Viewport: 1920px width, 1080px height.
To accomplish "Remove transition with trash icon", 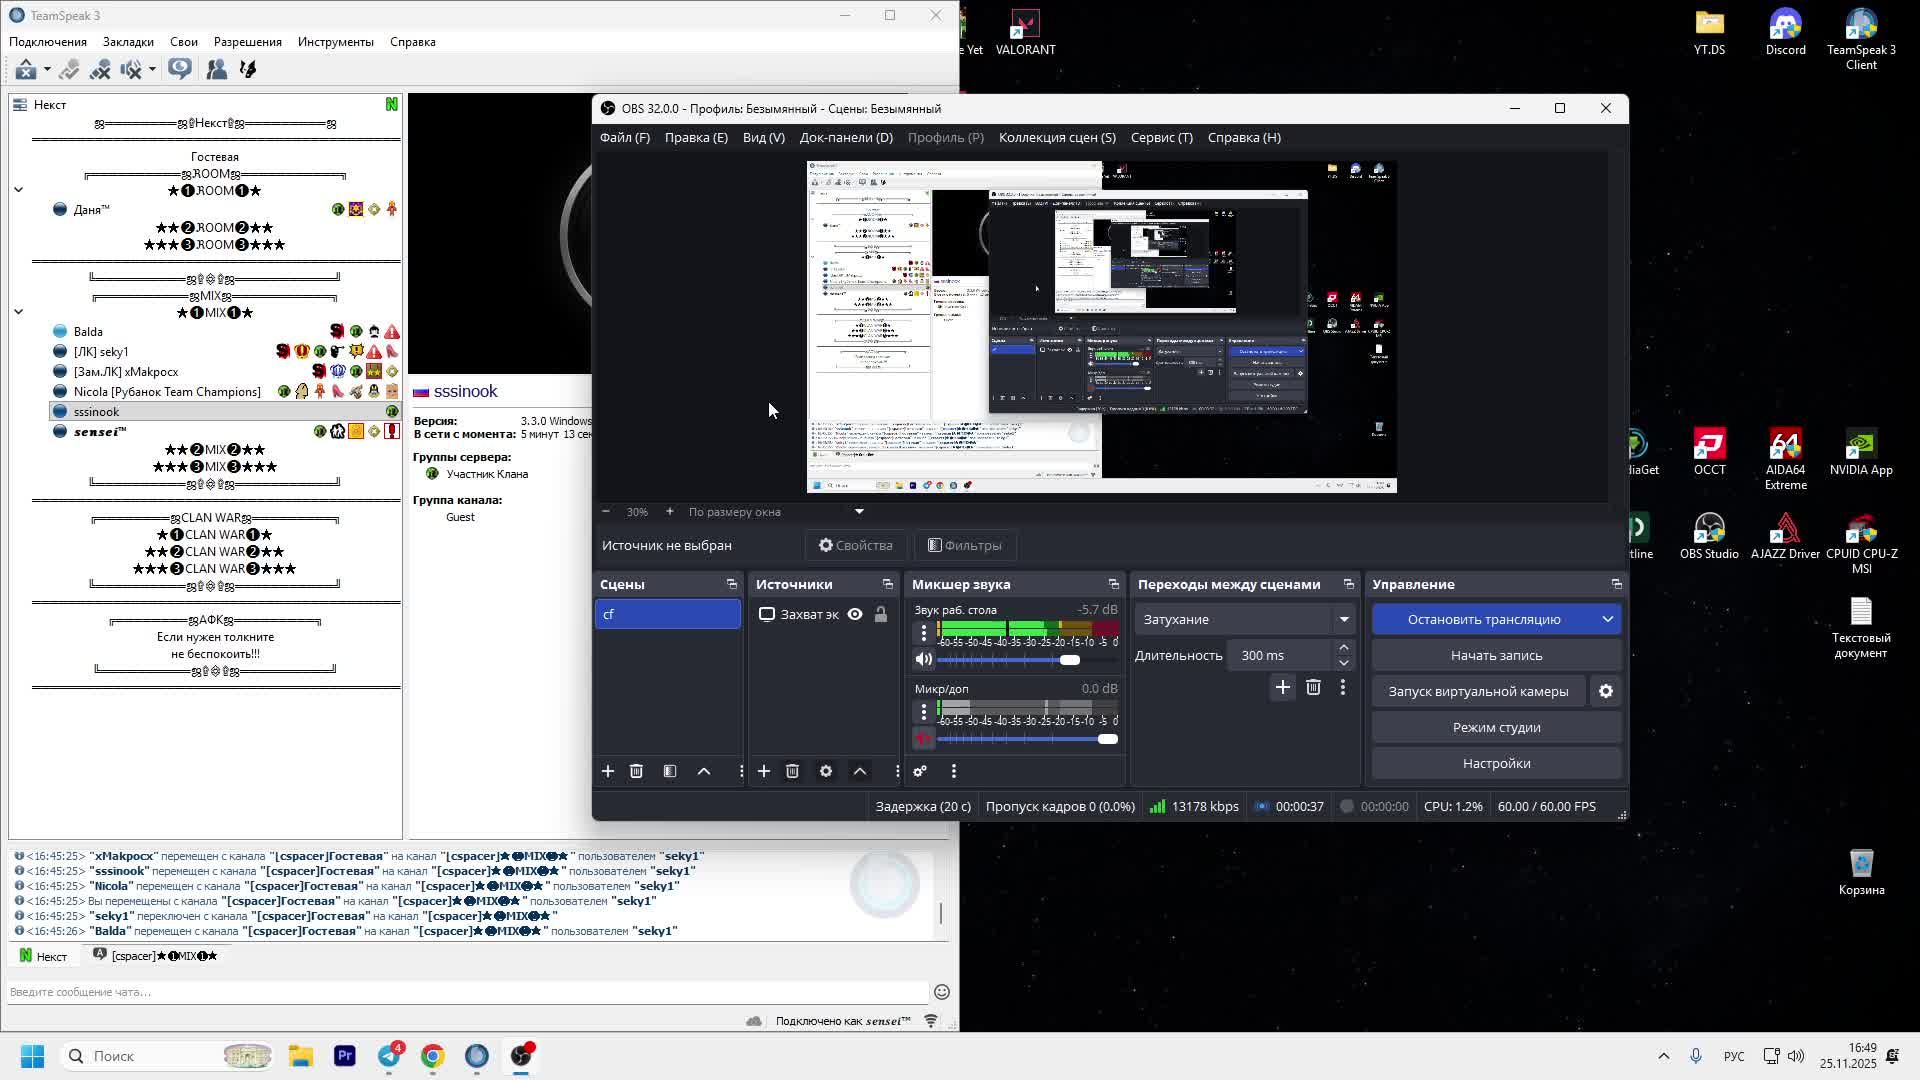I will click(1314, 687).
